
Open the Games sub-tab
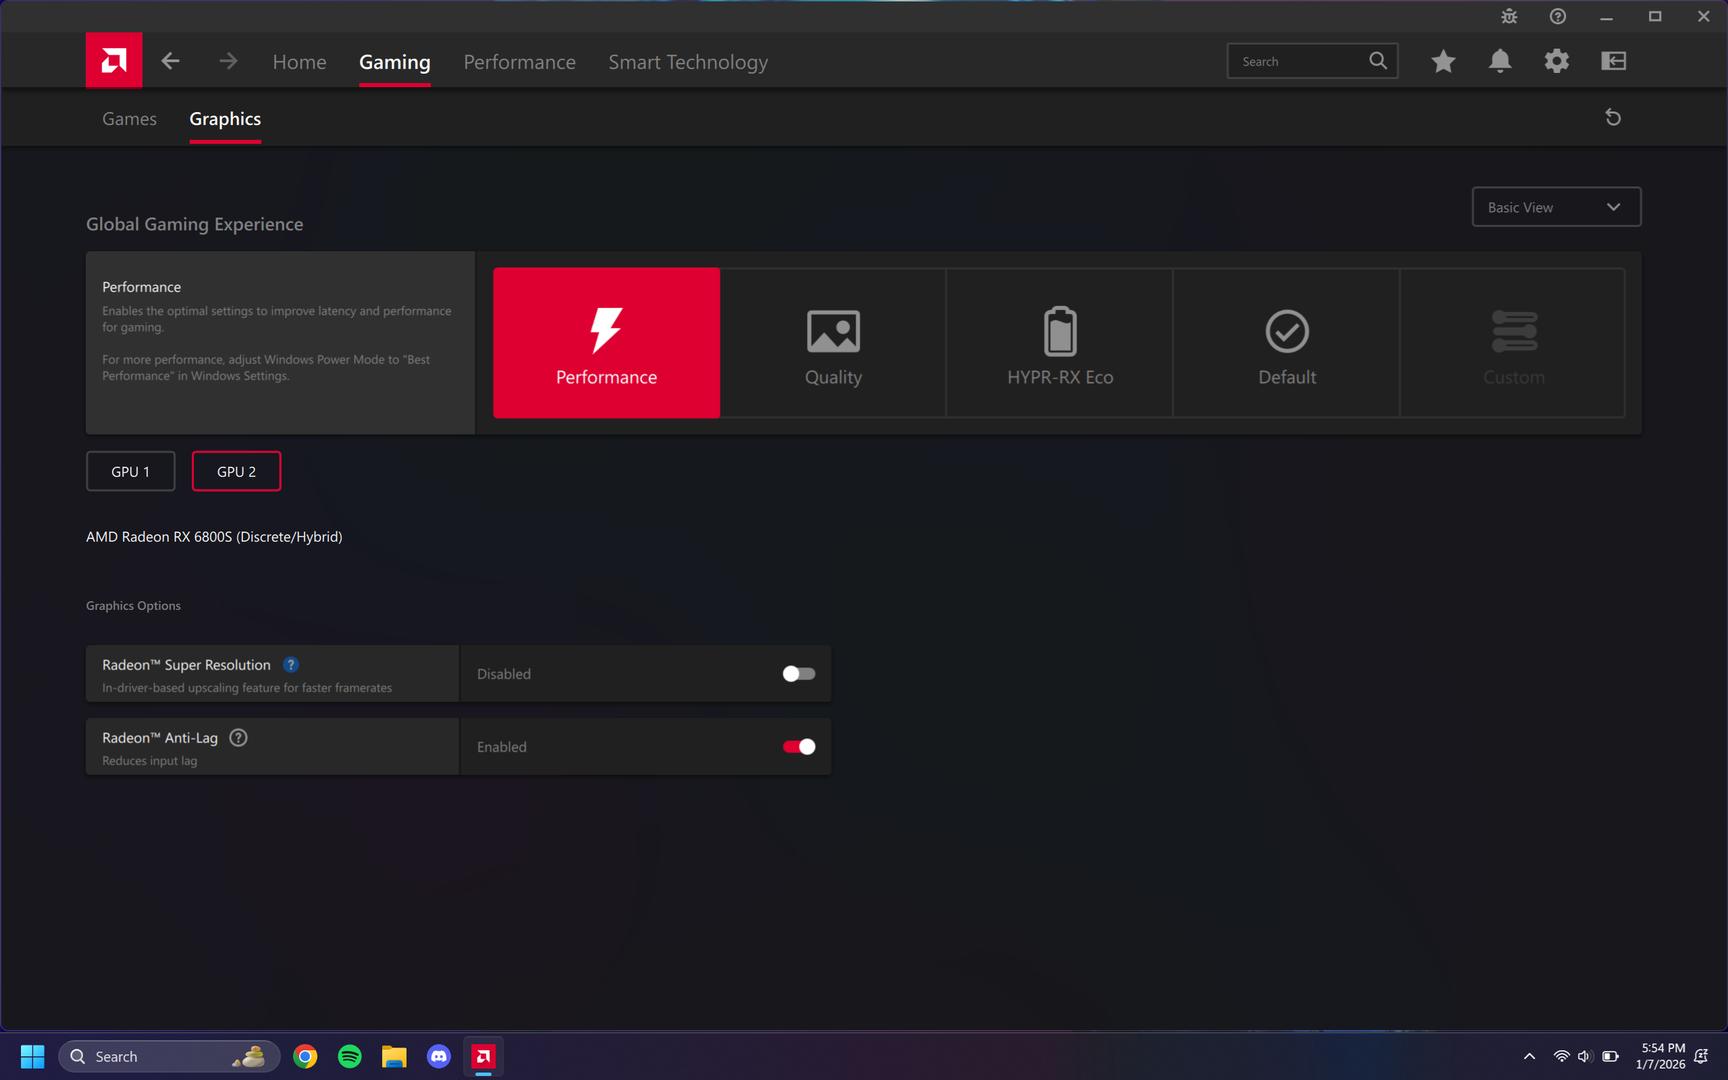coord(129,119)
